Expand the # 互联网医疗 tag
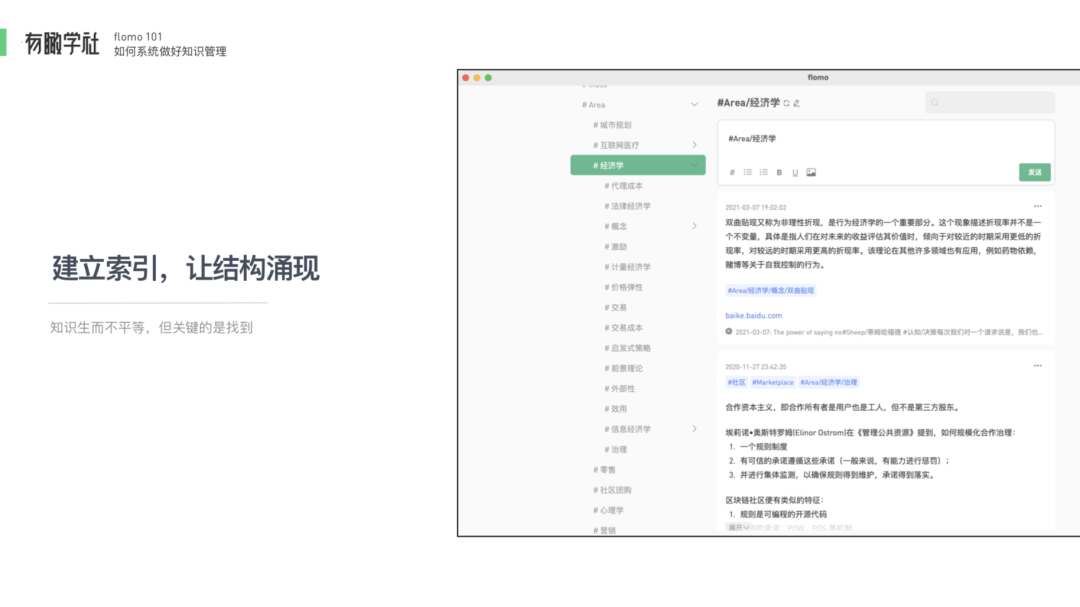 [x=694, y=145]
